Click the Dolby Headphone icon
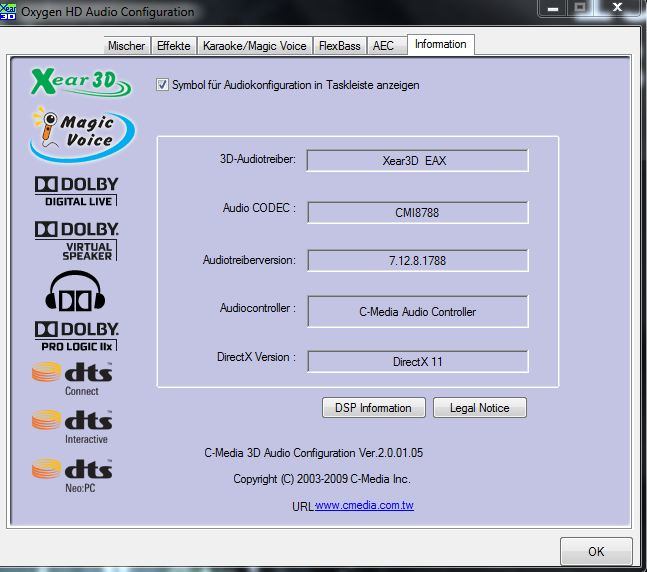647x572 pixels. pyautogui.click(x=75, y=291)
